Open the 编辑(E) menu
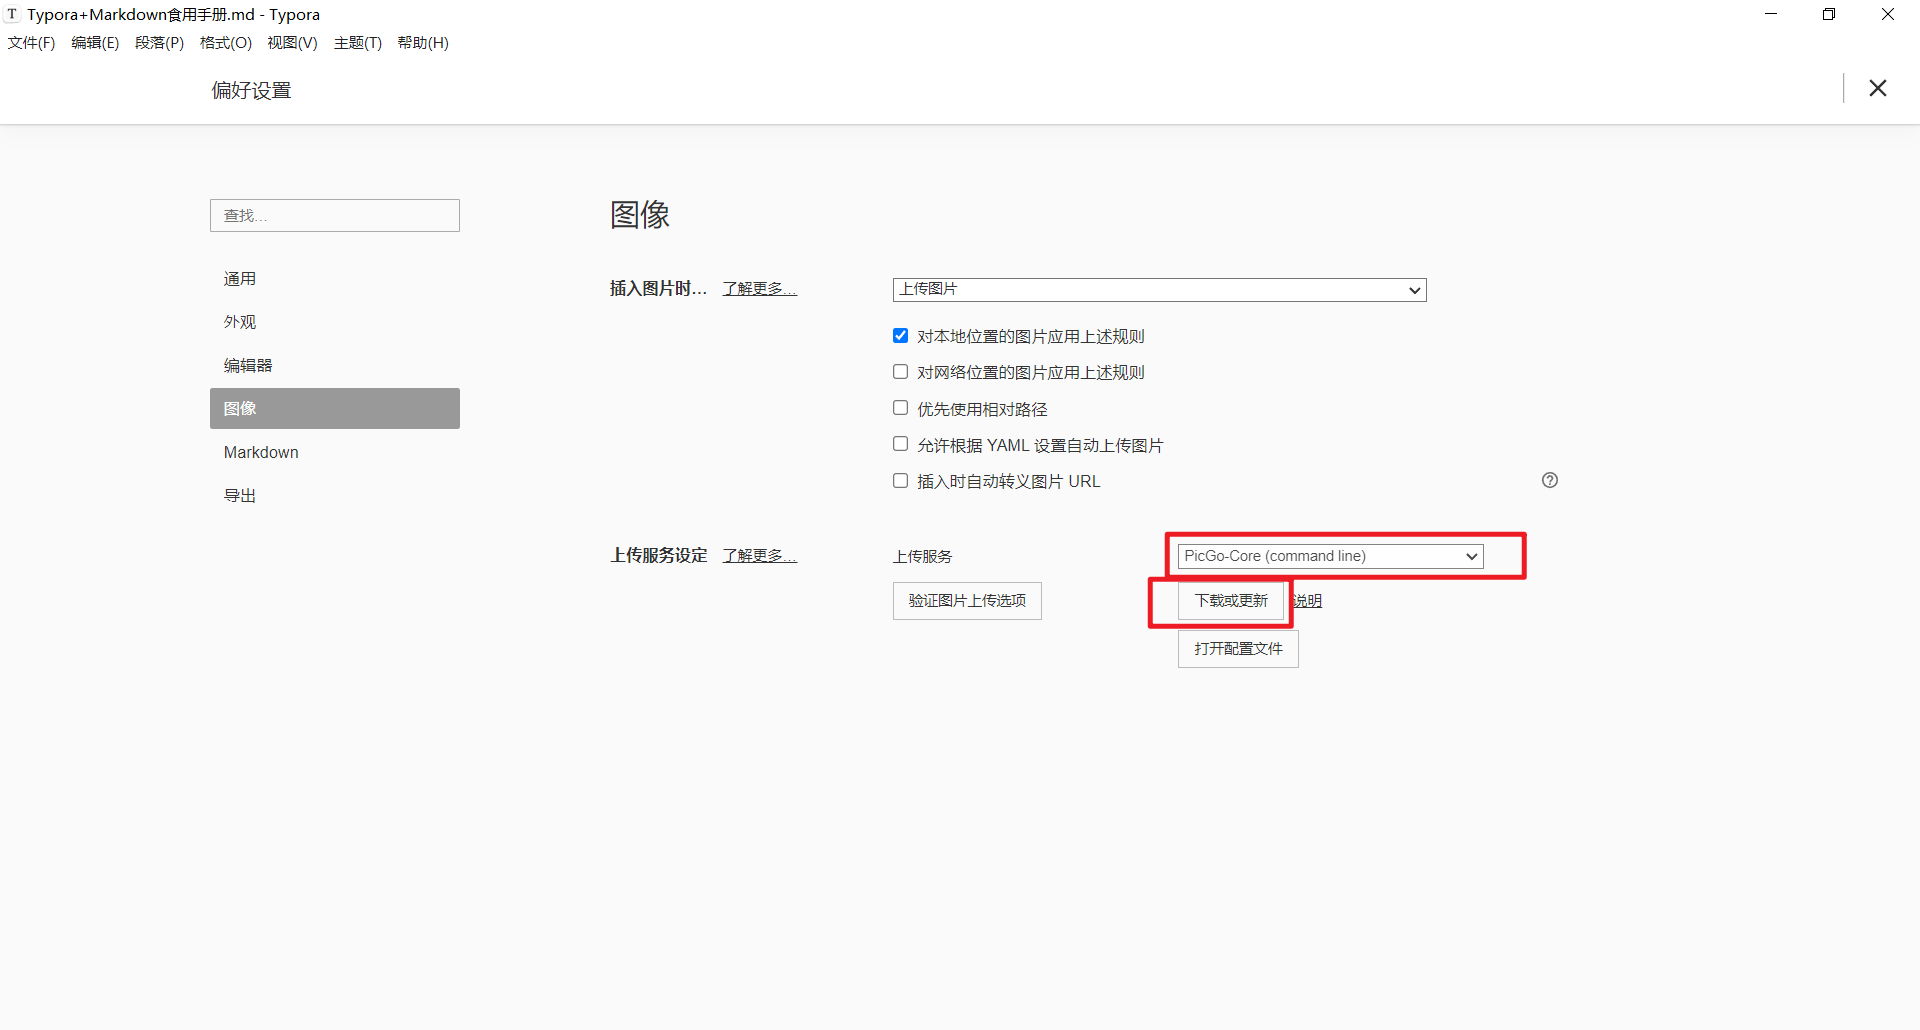 coord(95,43)
